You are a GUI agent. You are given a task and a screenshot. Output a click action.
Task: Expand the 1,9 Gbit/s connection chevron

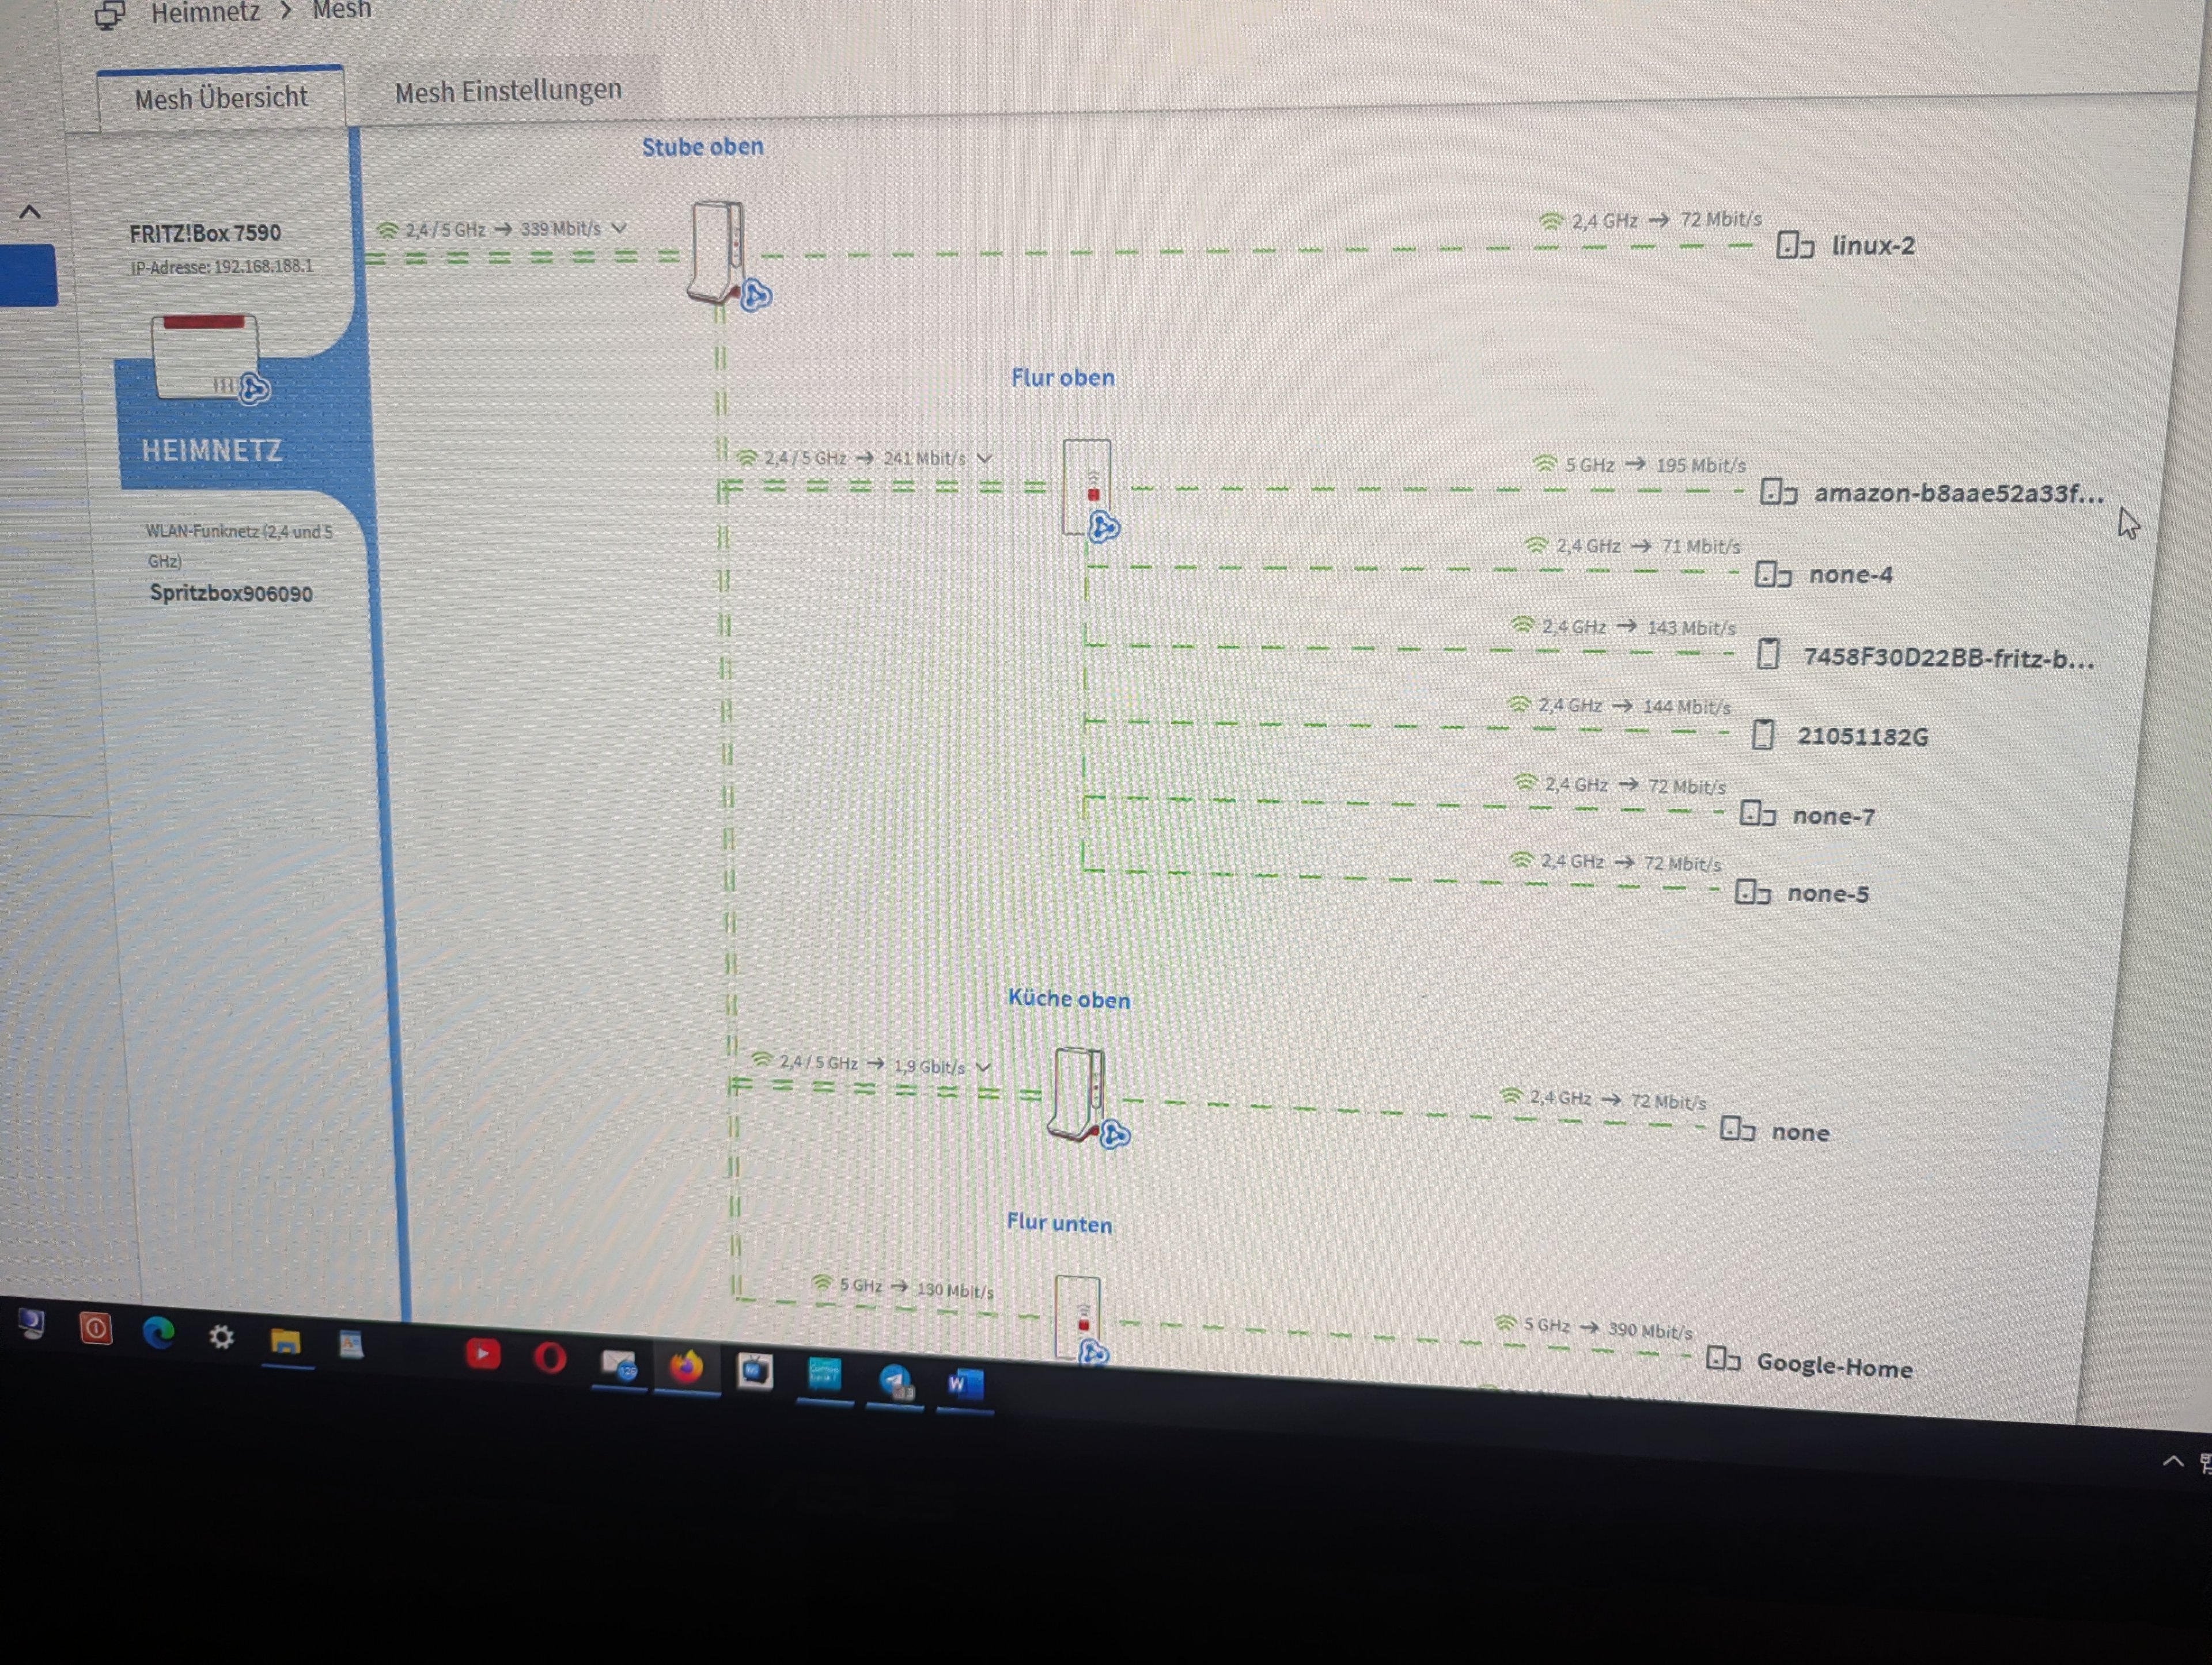click(984, 1067)
